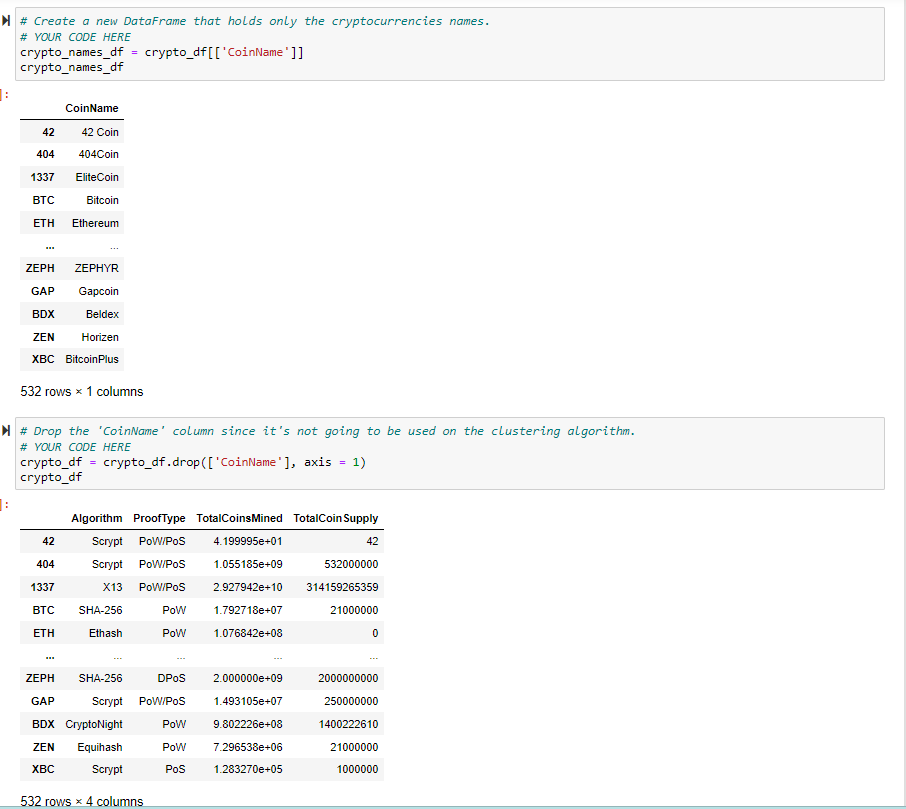906x809 pixels.
Task: Click the TotalCoinsMined column header
Action: [x=239, y=518]
